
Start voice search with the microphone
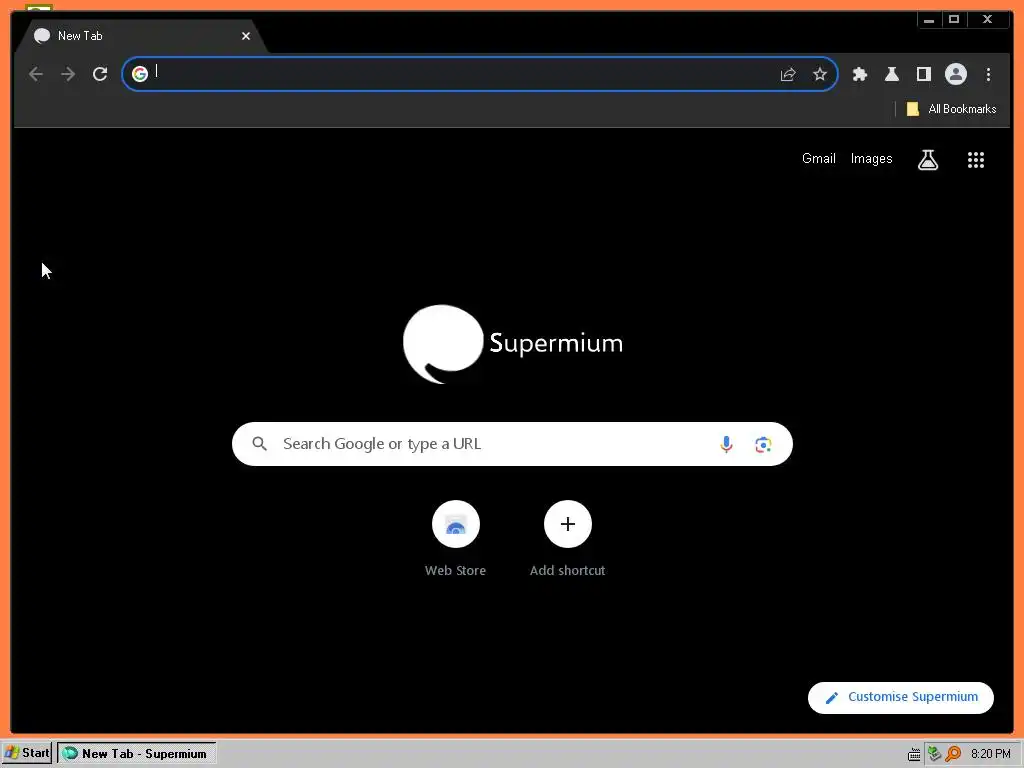726,444
